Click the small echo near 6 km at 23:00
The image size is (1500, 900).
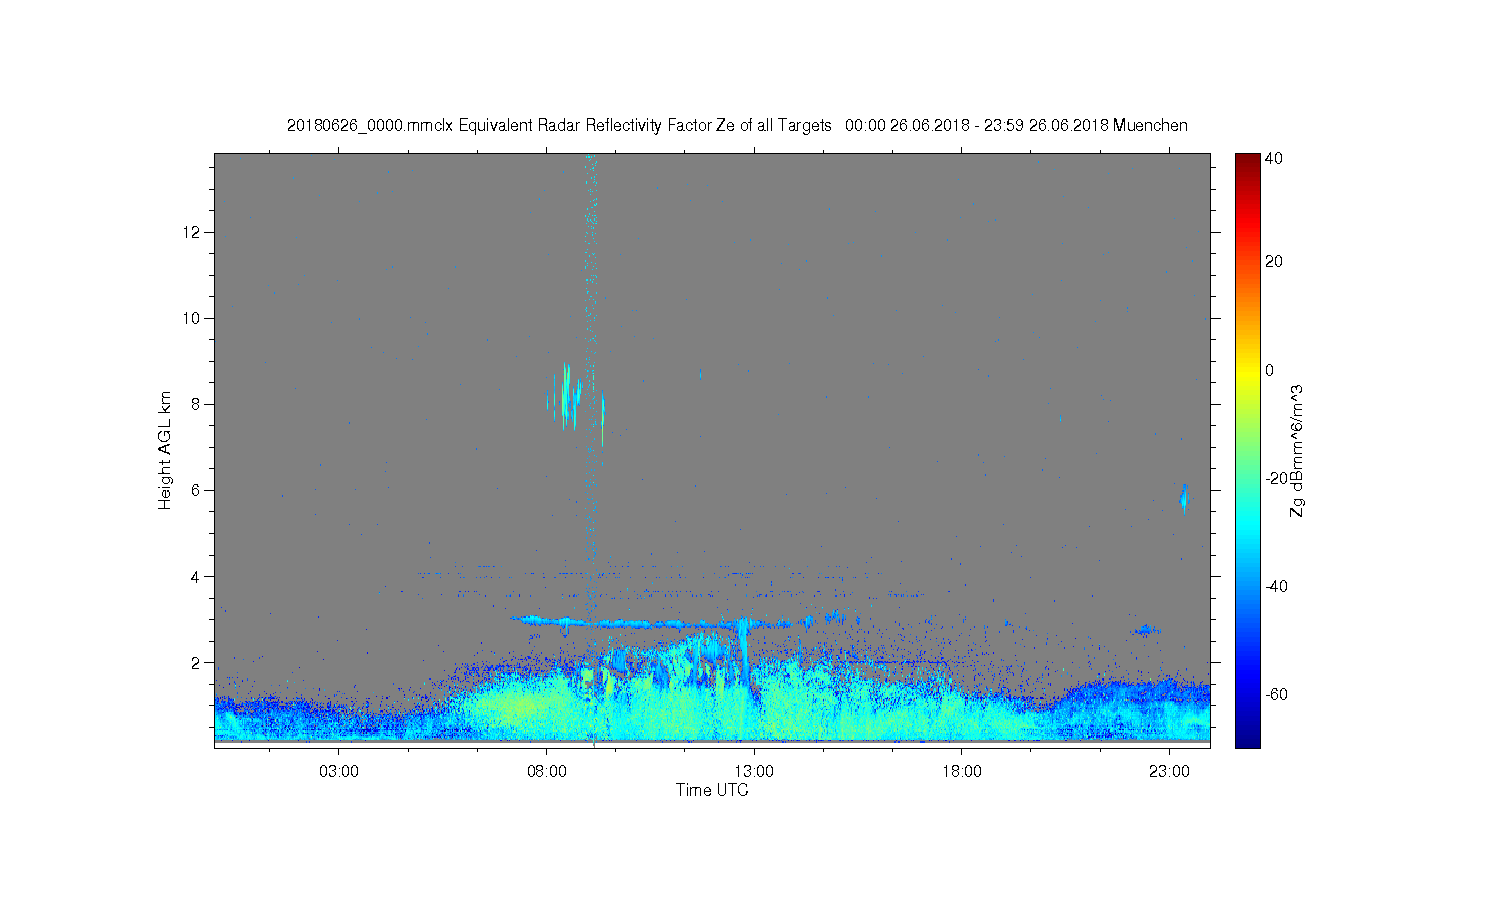point(1184,498)
